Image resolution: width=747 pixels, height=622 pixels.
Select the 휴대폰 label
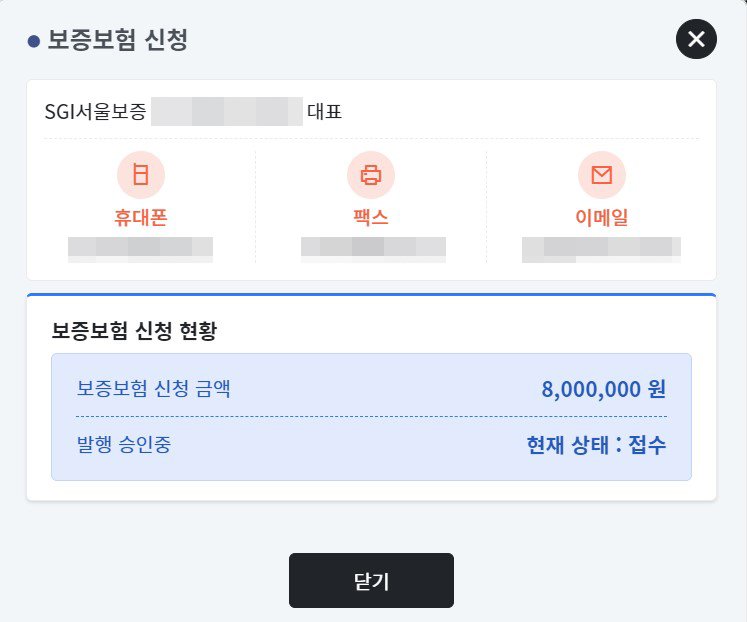tap(141, 218)
